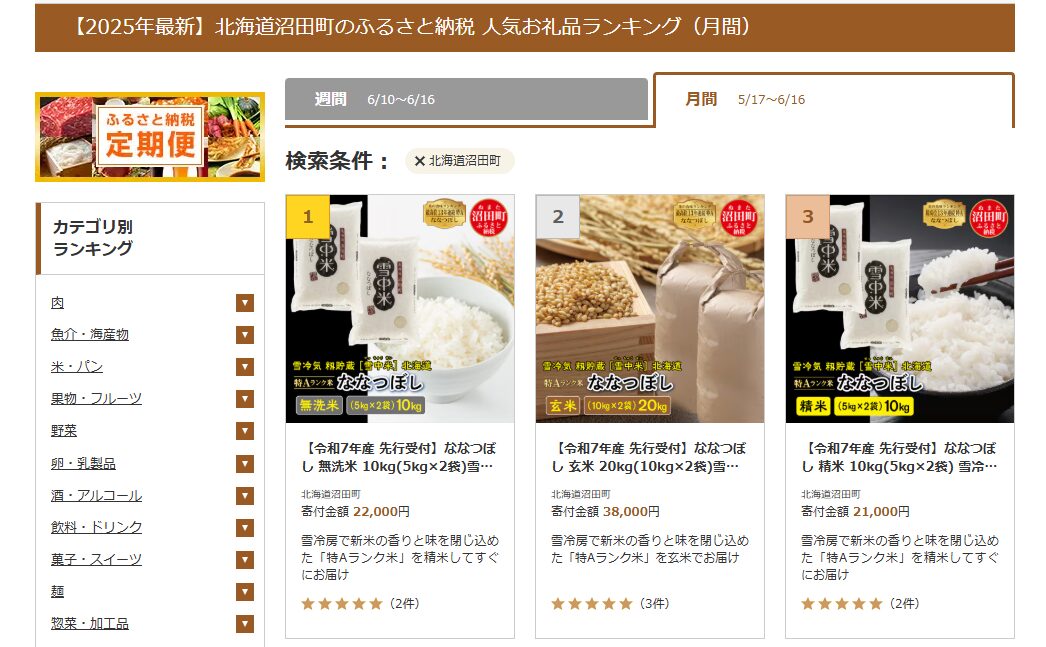Image resolution: width=1046 pixels, height=647 pixels.
Task: Expand the 野菜 category arrow
Action: point(245,431)
